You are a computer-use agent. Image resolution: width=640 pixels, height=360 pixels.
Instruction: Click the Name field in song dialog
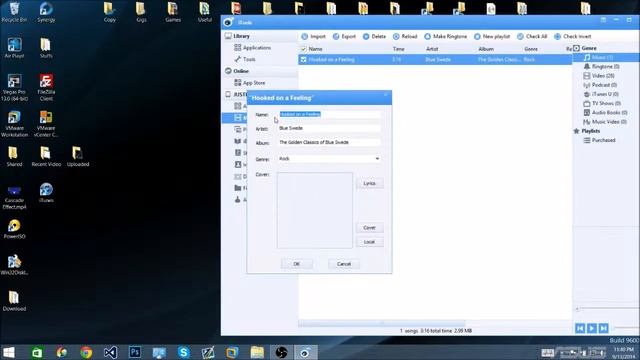coord(329,114)
